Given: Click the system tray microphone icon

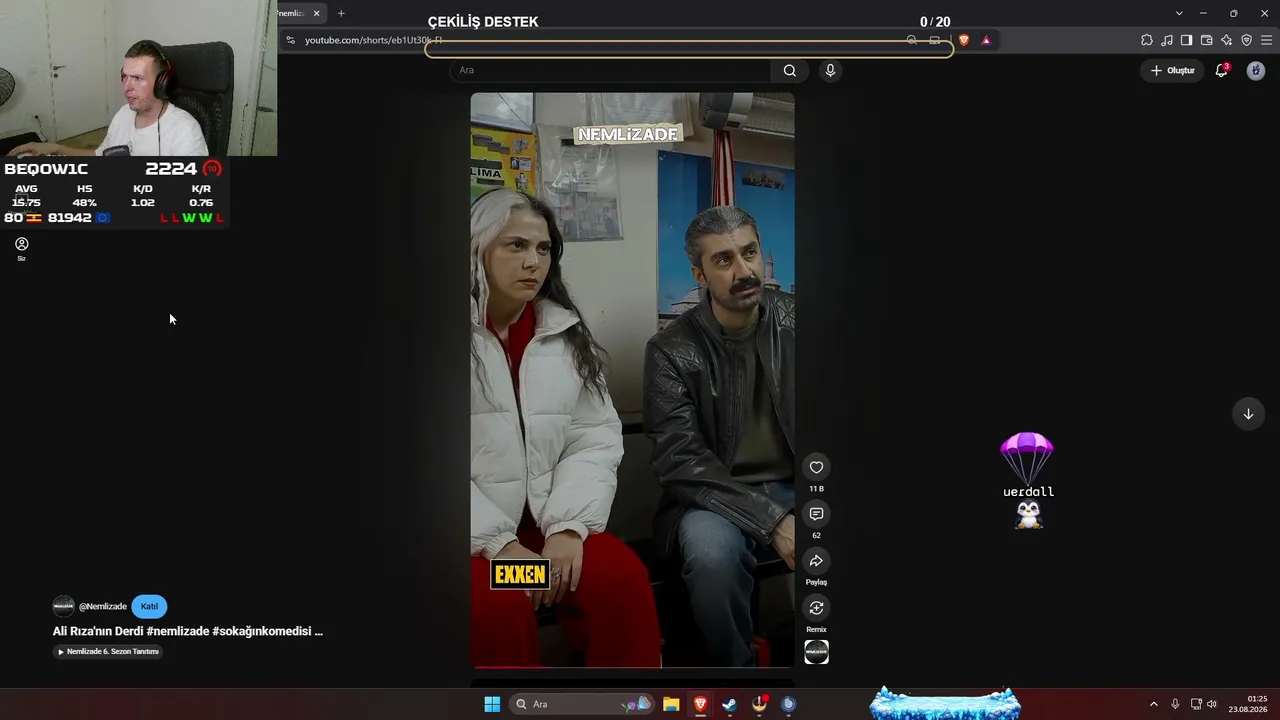Looking at the screenshot, I should pyautogui.click(x=1175, y=704).
